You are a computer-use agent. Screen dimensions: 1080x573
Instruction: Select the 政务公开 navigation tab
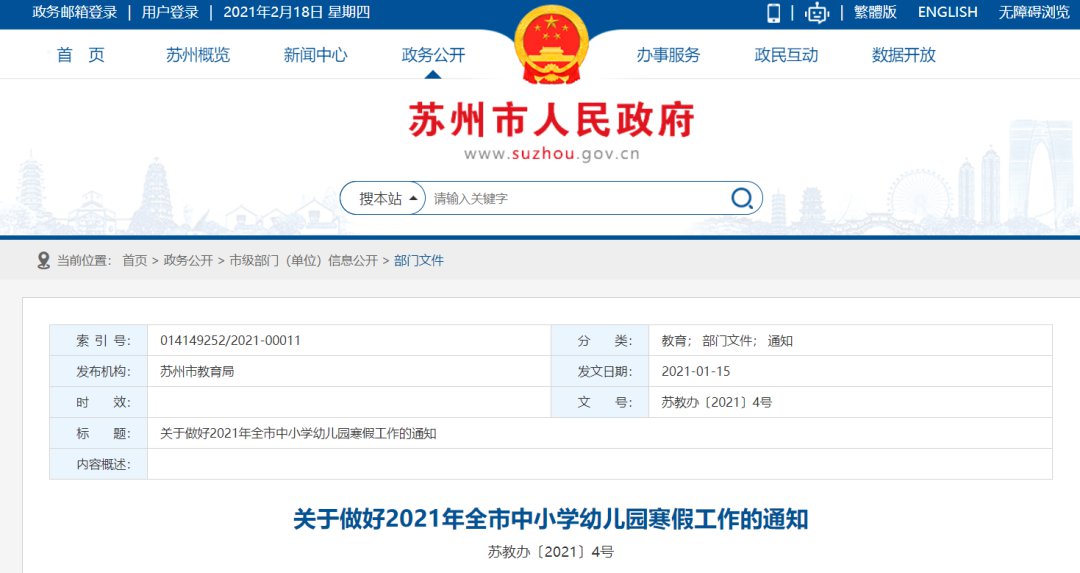[433, 55]
